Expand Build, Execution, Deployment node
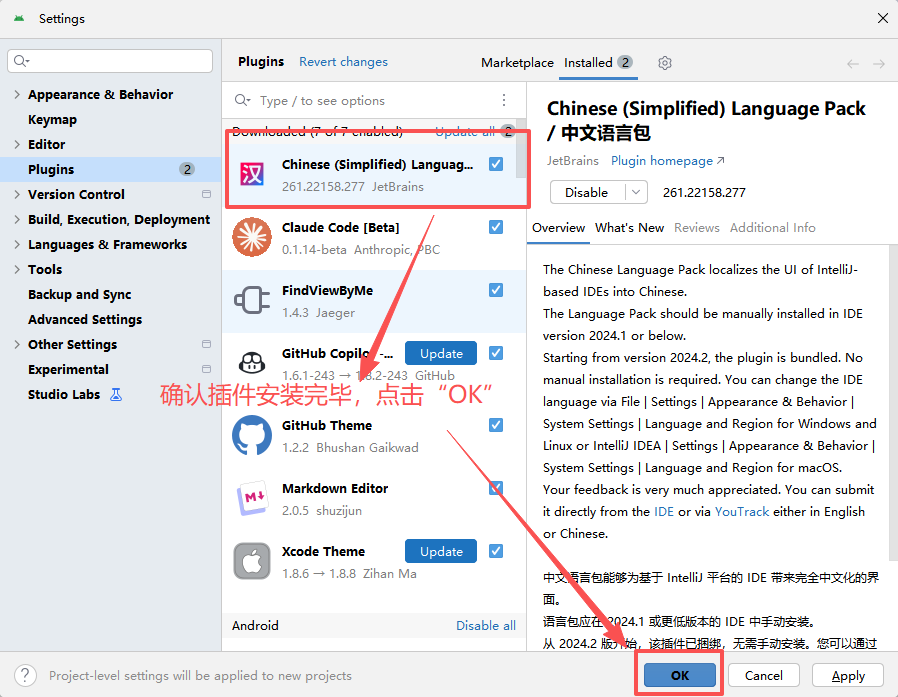Image resolution: width=898 pixels, height=697 pixels. click(17, 219)
